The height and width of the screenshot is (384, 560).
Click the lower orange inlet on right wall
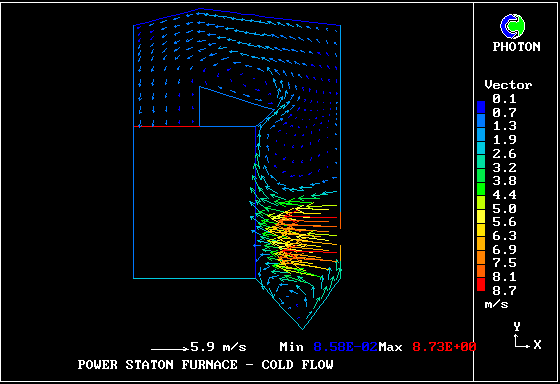tap(340, 254)
